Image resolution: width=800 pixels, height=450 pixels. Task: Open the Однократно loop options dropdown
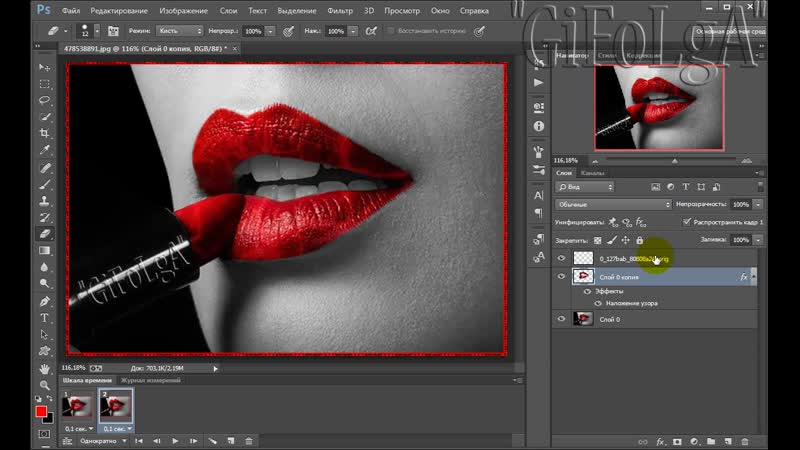pos(98,440)
